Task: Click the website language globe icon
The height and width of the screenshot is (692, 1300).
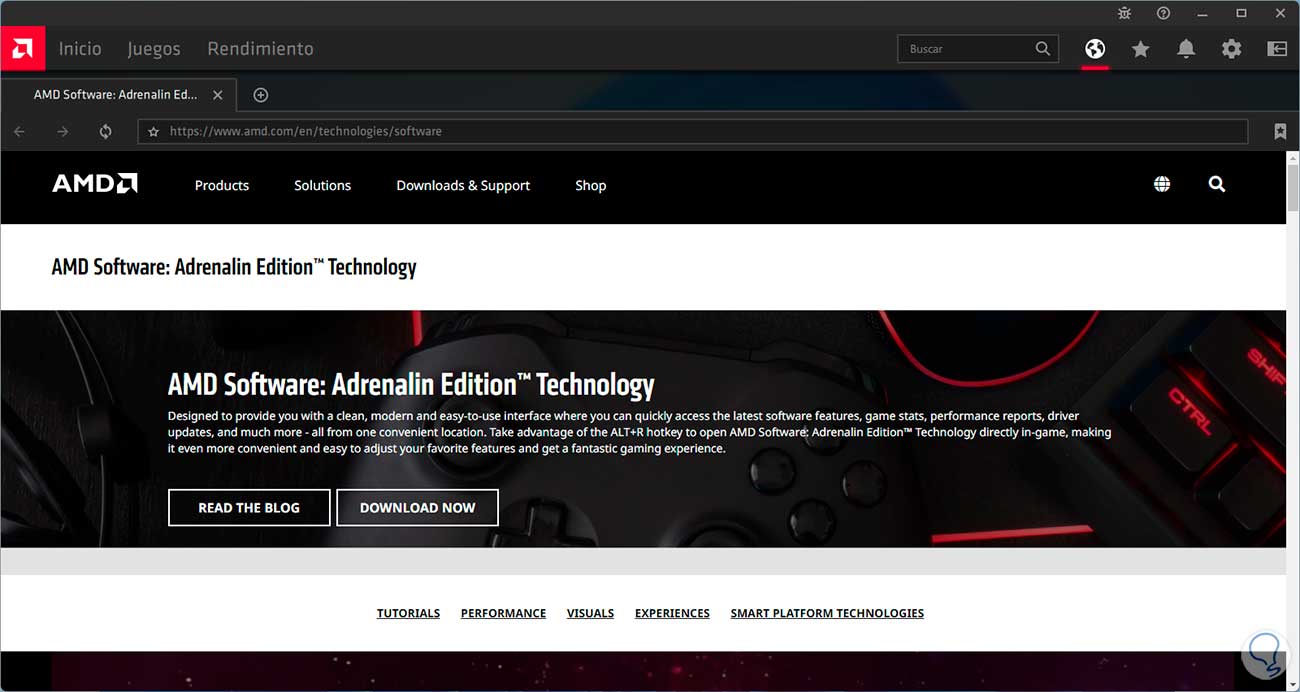Action: 1162,184
